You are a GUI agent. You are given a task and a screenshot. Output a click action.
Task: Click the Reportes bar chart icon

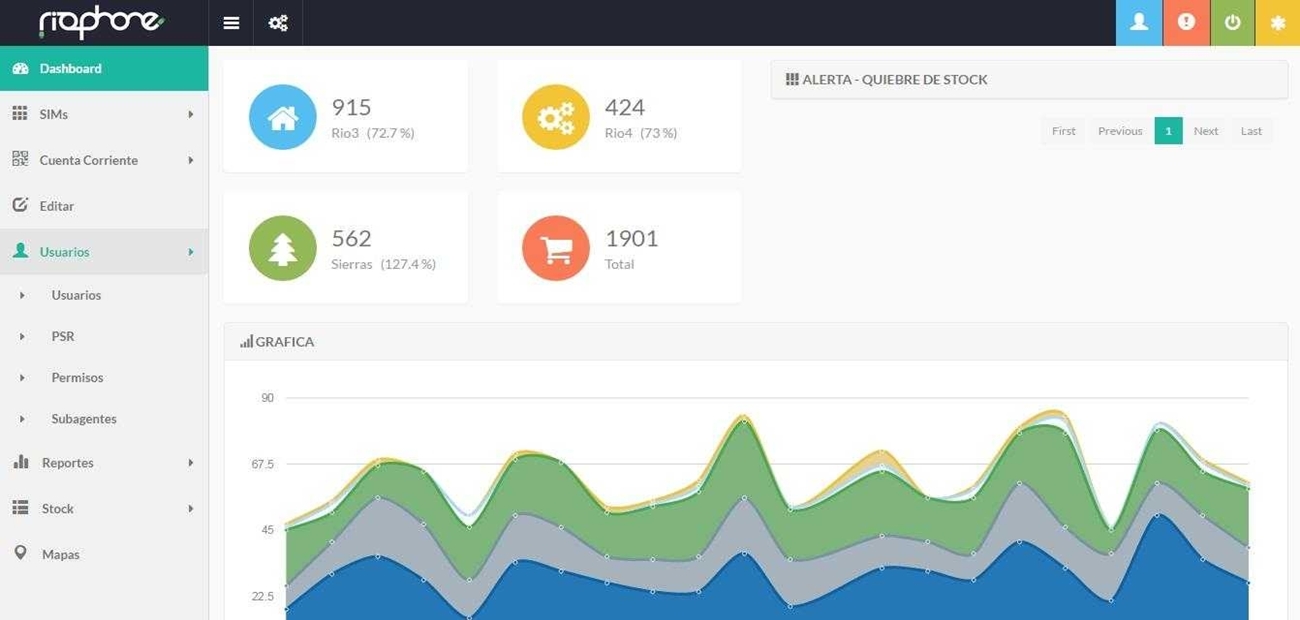tap(20, 462)
